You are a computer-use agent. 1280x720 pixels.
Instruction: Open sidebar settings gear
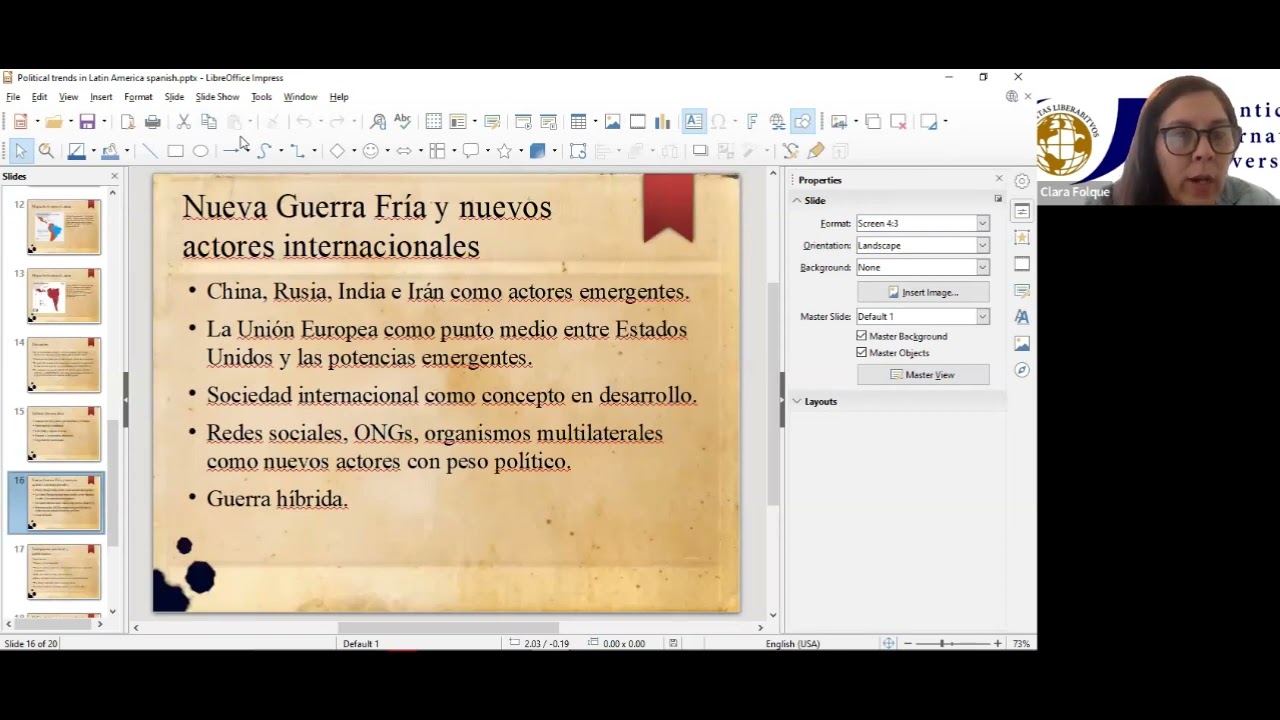[1022, 181]
